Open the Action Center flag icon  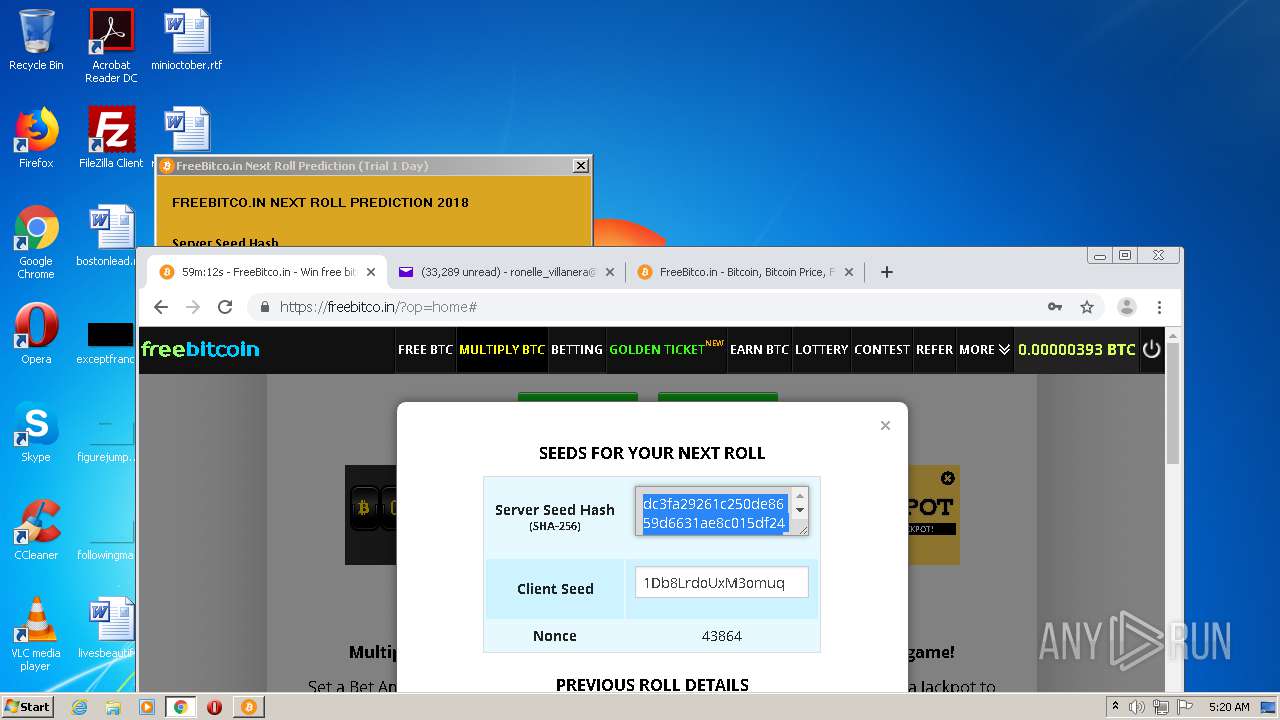pos(1183,707)
